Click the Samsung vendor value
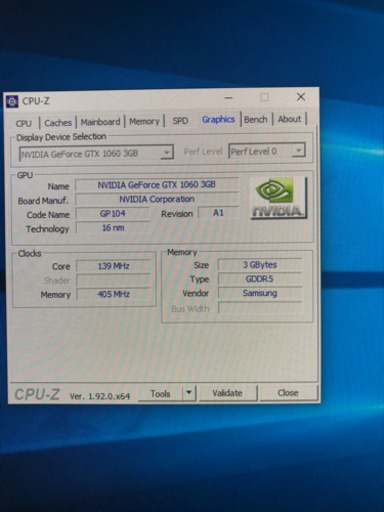 tap(260, 293)
